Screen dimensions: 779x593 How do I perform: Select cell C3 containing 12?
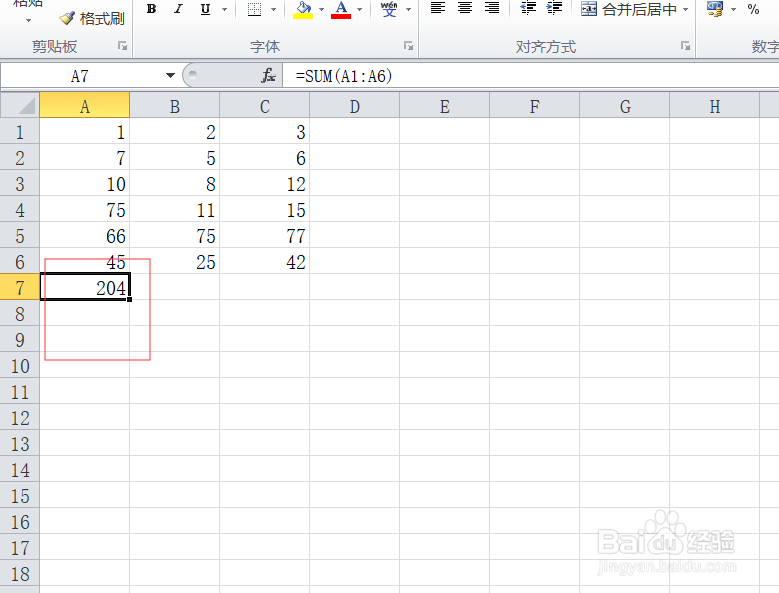click(265, 183)
